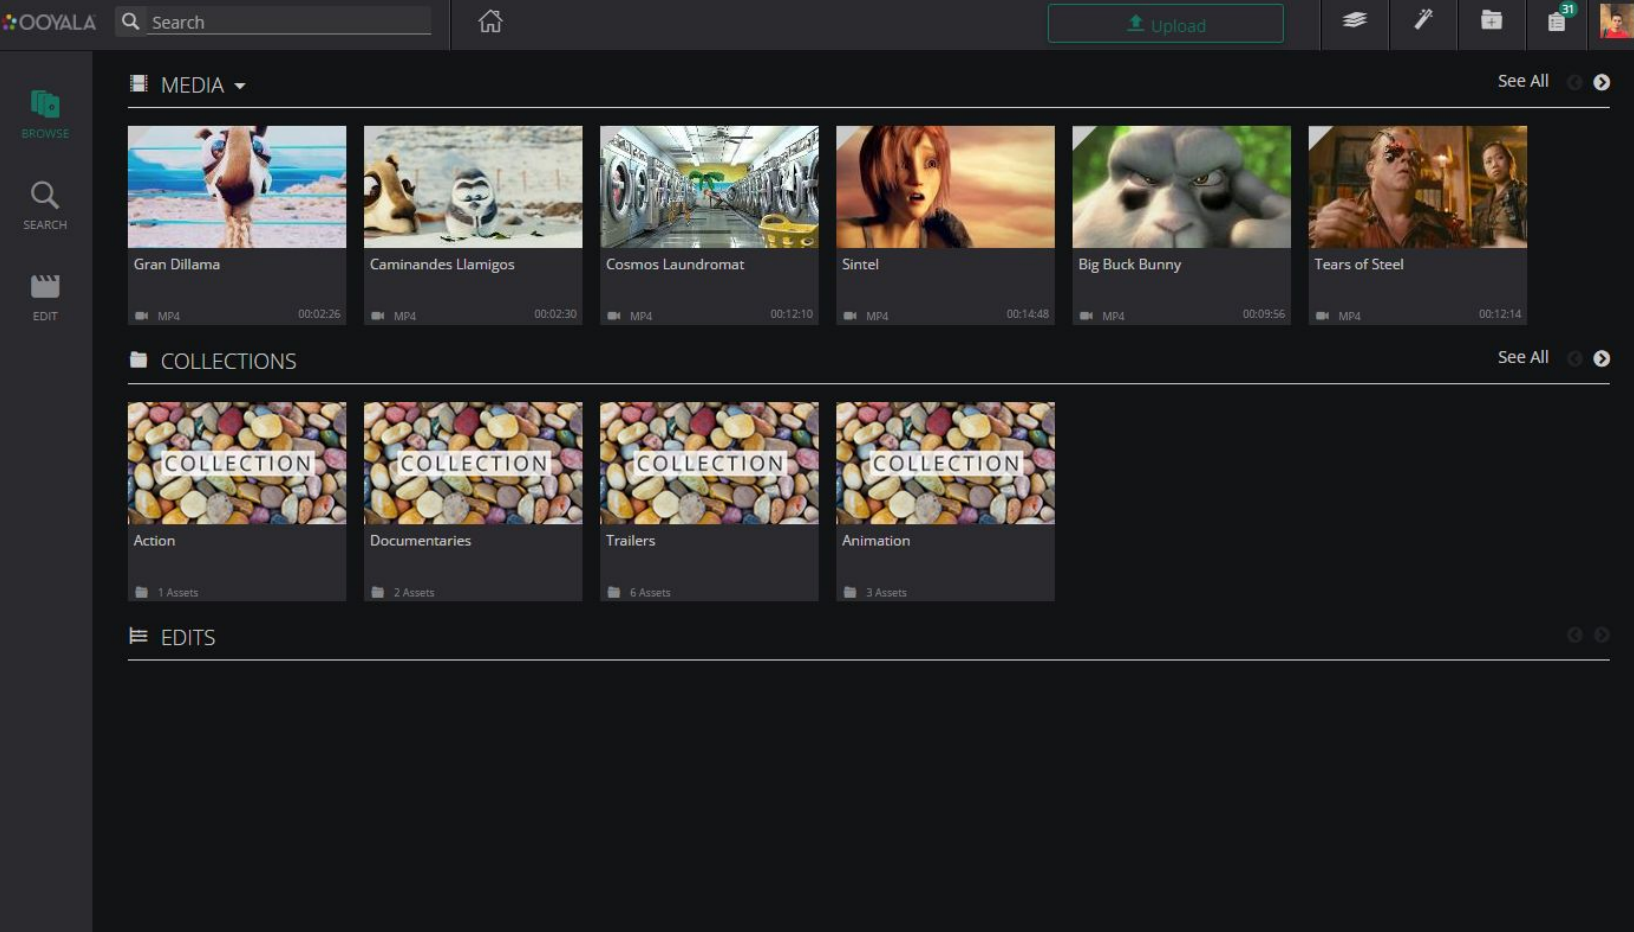This screenshot has height=932, width=1634.
Task: Click the folder icon beside 6 Assets
Action: 614,592
